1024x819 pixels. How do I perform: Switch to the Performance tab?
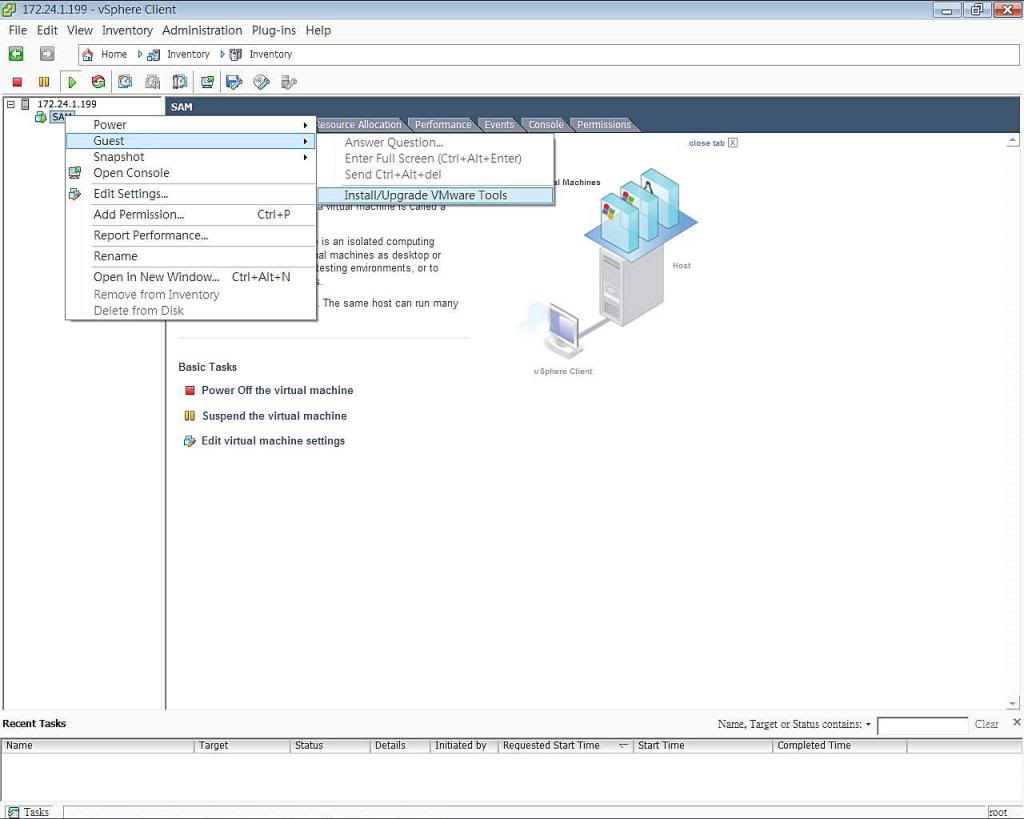click(443, 125)
